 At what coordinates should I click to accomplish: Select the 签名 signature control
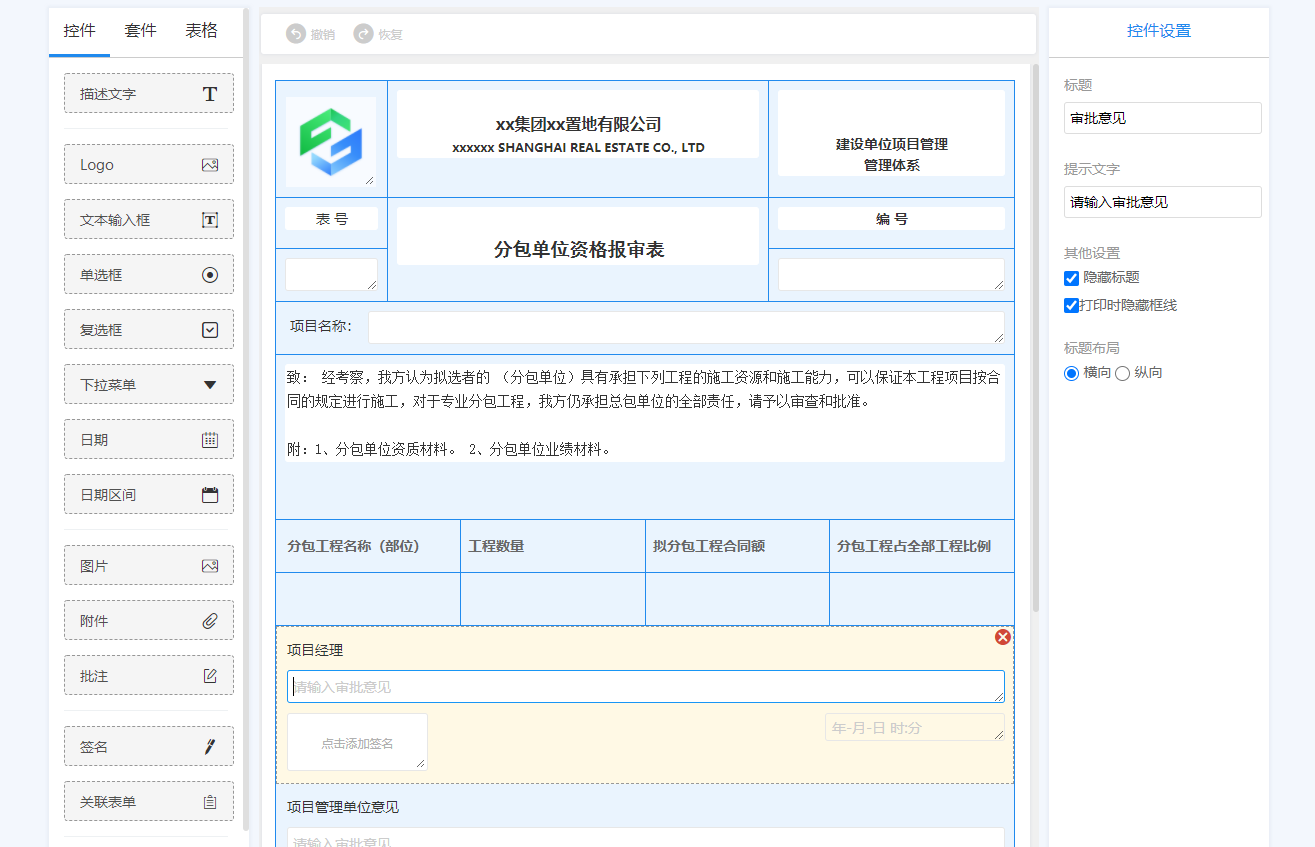(148, 745)
